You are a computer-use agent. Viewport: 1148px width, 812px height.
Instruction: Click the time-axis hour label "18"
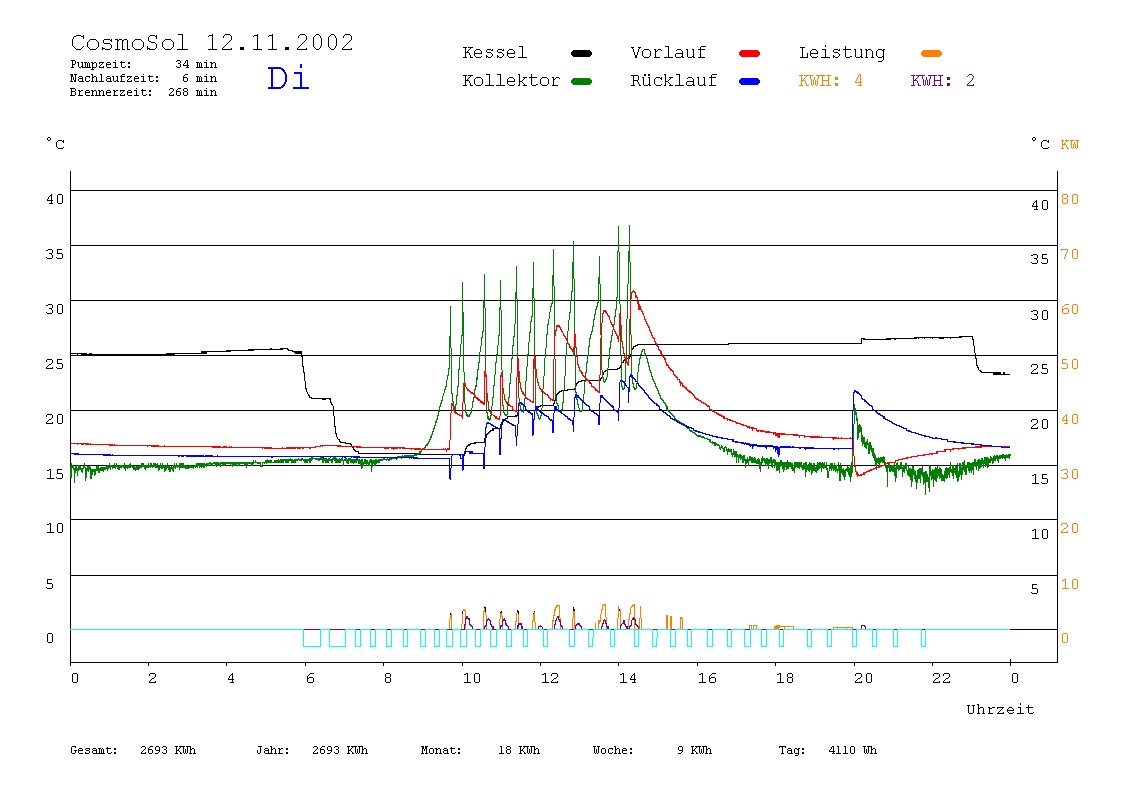785,678
